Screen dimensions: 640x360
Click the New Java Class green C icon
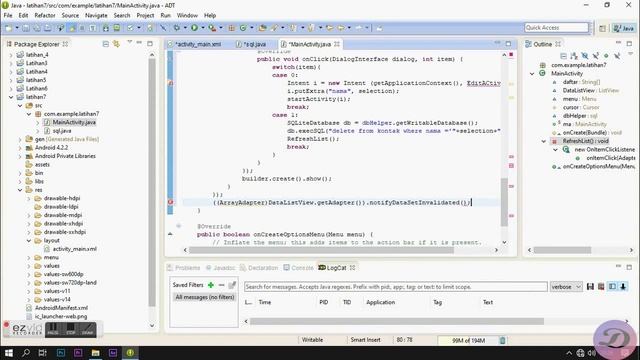[243, 28]
